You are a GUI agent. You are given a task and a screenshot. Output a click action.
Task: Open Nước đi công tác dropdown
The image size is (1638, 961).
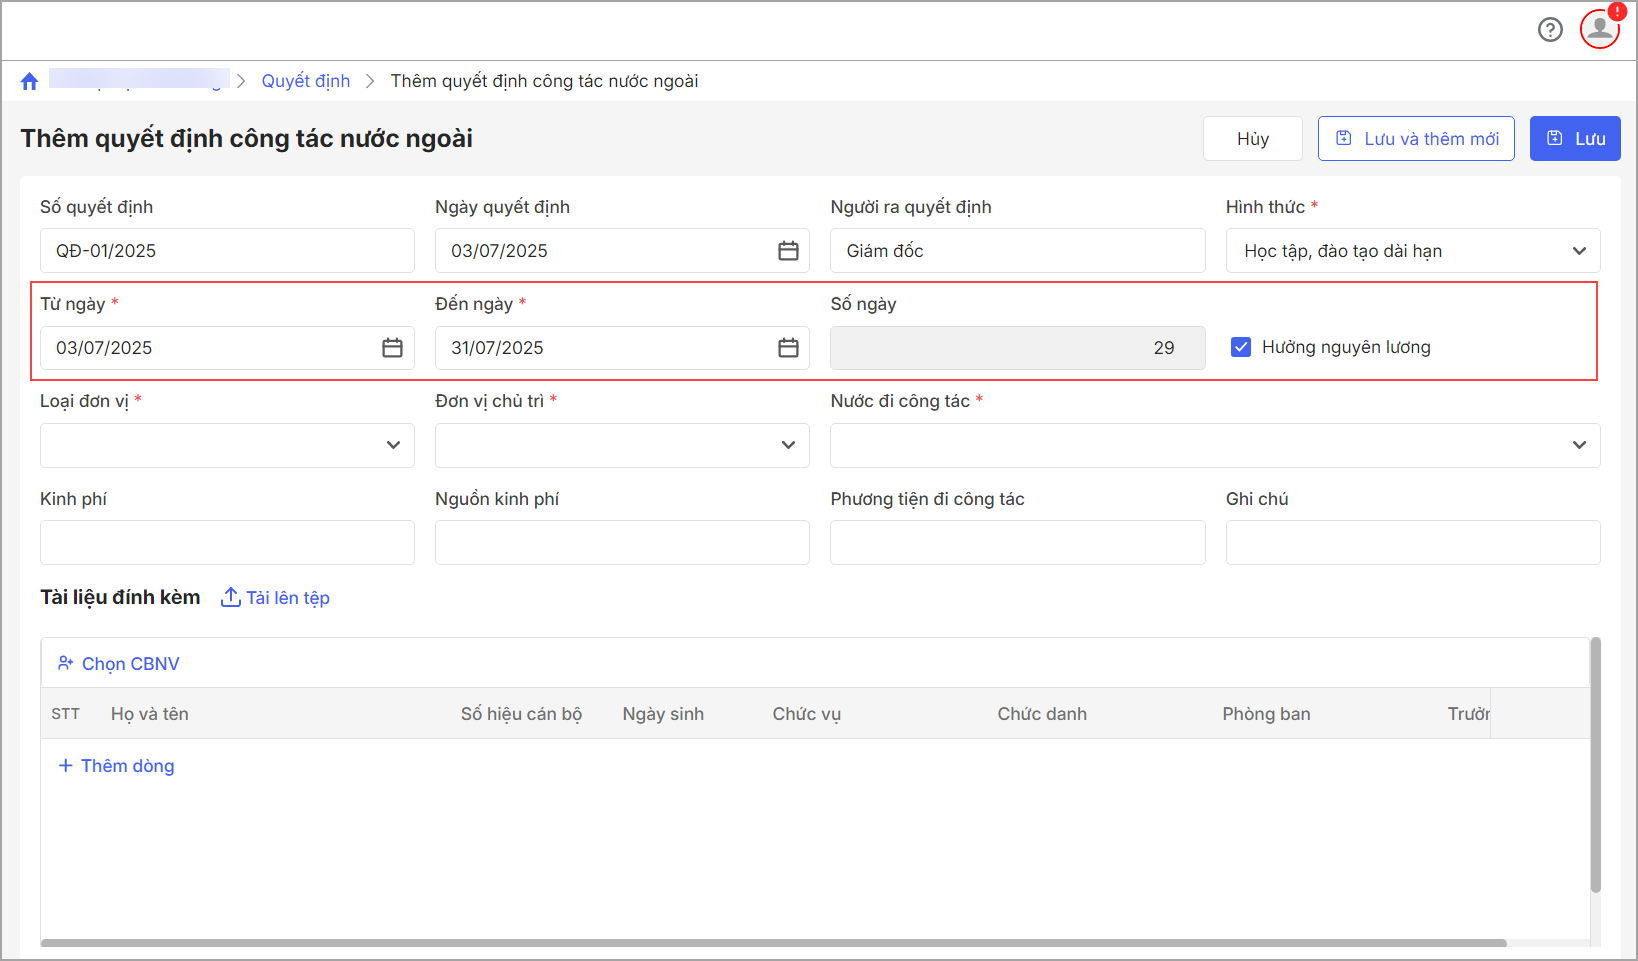pos(1578,445)
